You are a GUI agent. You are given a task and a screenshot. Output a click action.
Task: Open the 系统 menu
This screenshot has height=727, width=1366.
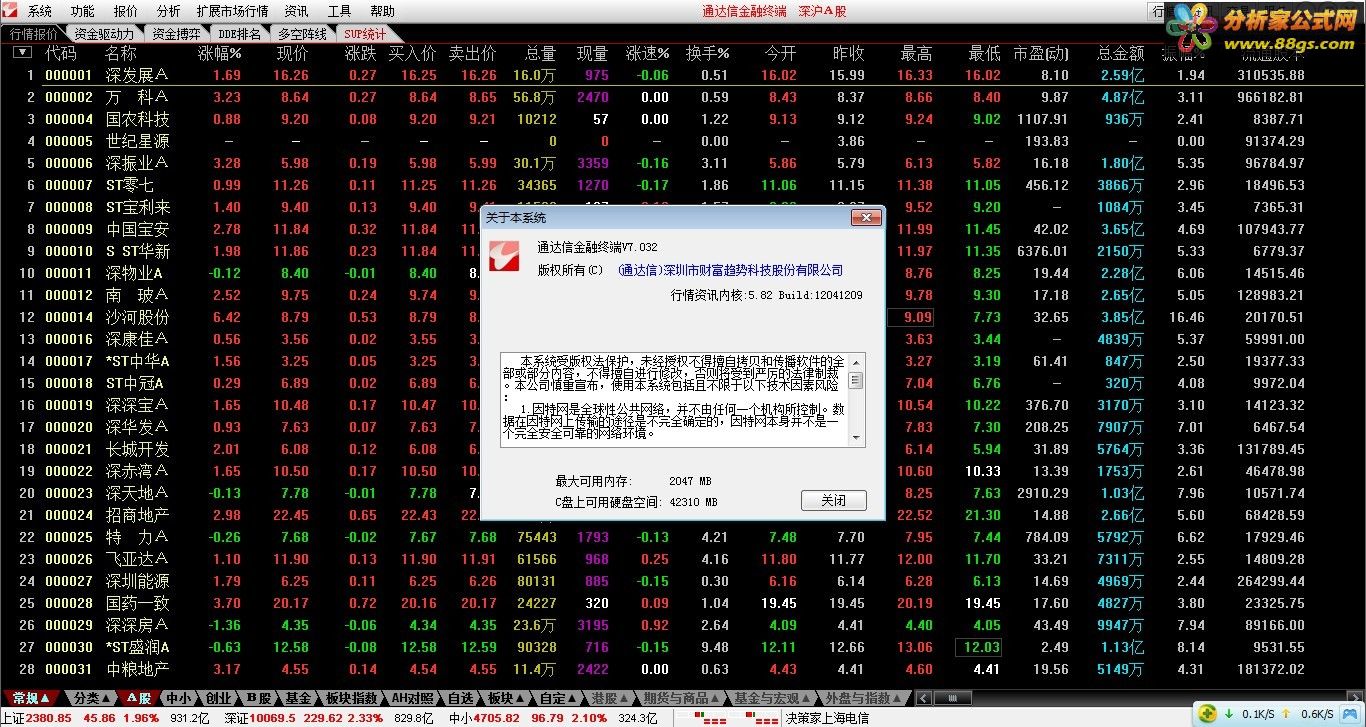point(40,11)
